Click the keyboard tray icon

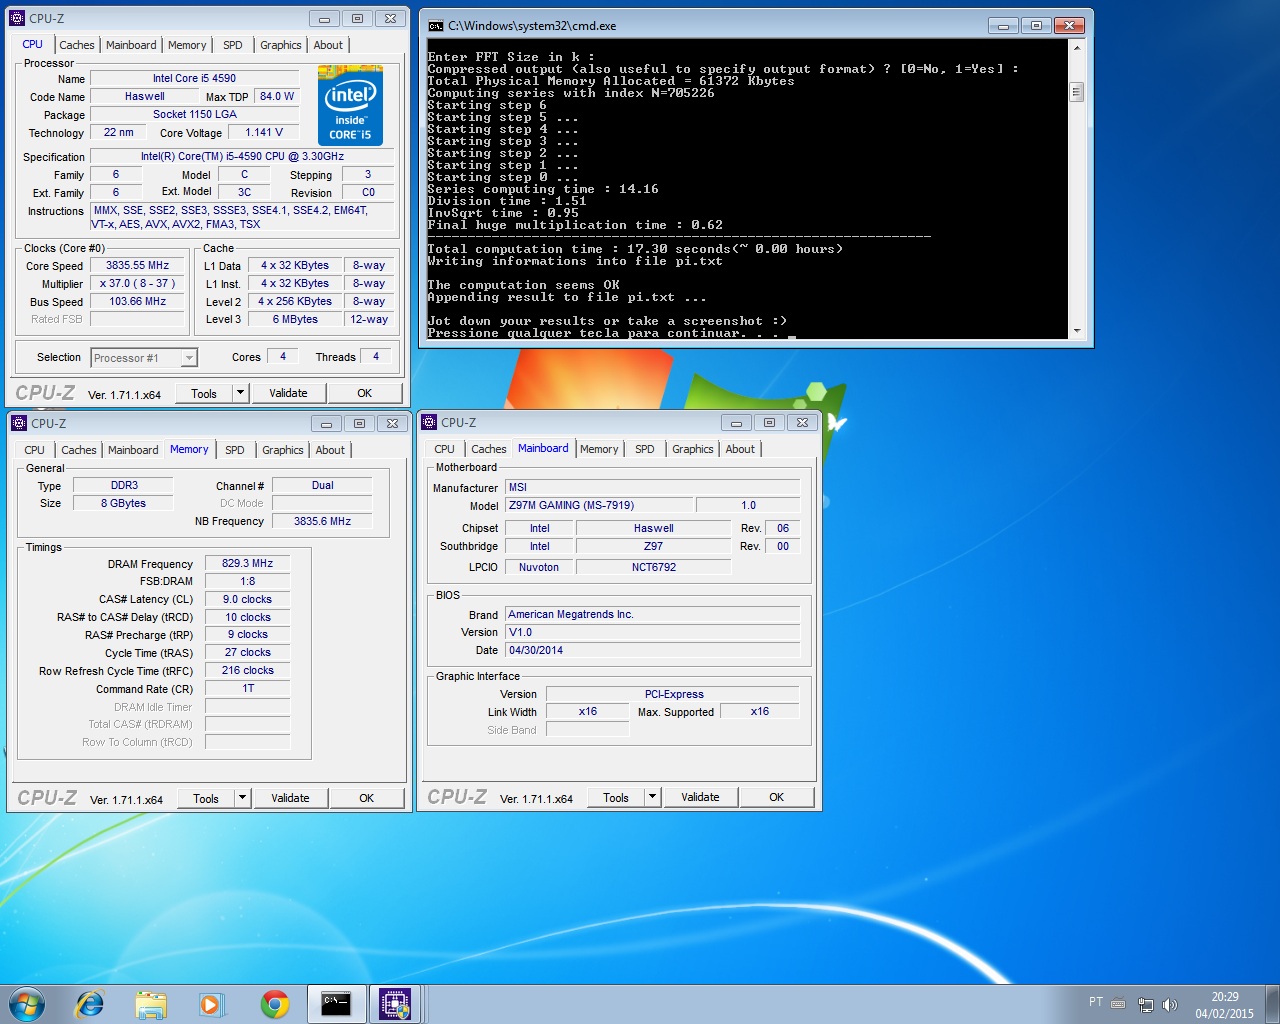pyautogui.click(x=1118, y=1003)
